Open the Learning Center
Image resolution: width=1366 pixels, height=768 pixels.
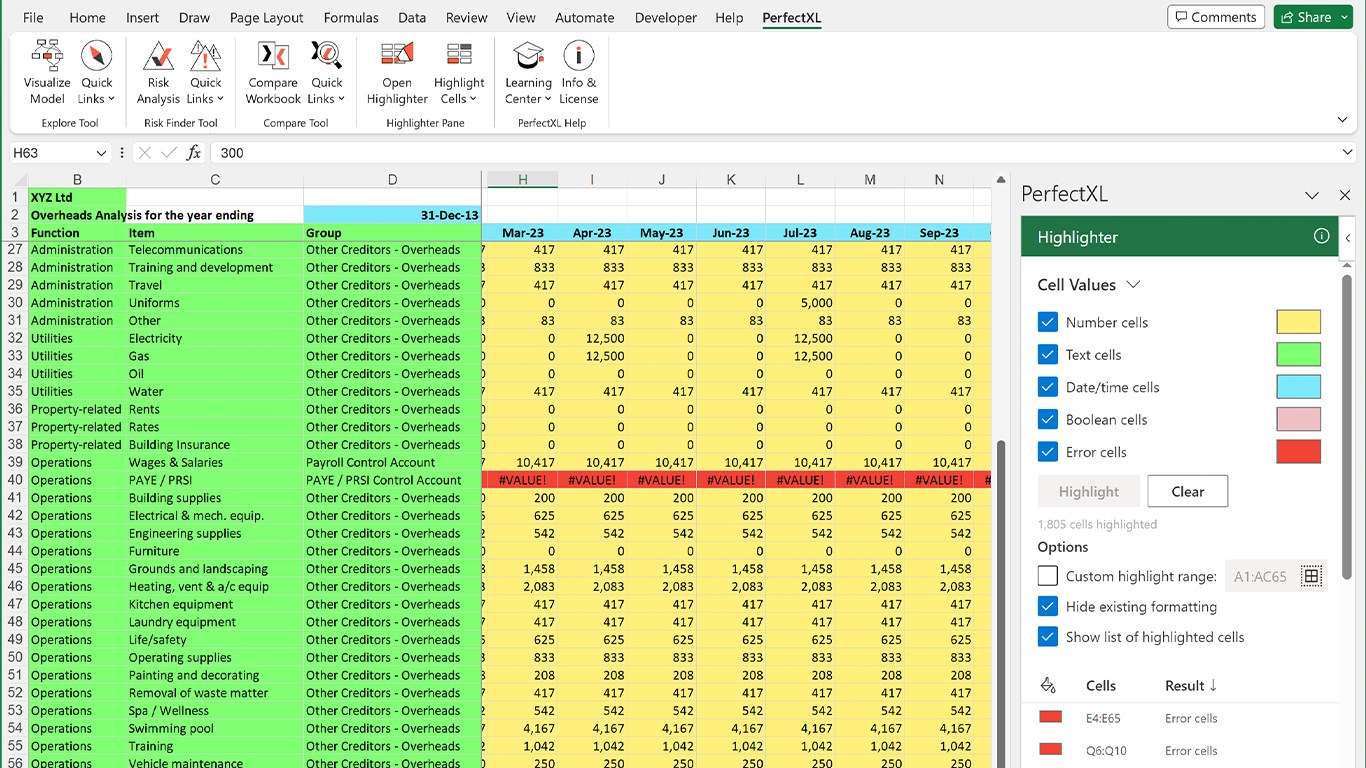click(x=528, y=73)
